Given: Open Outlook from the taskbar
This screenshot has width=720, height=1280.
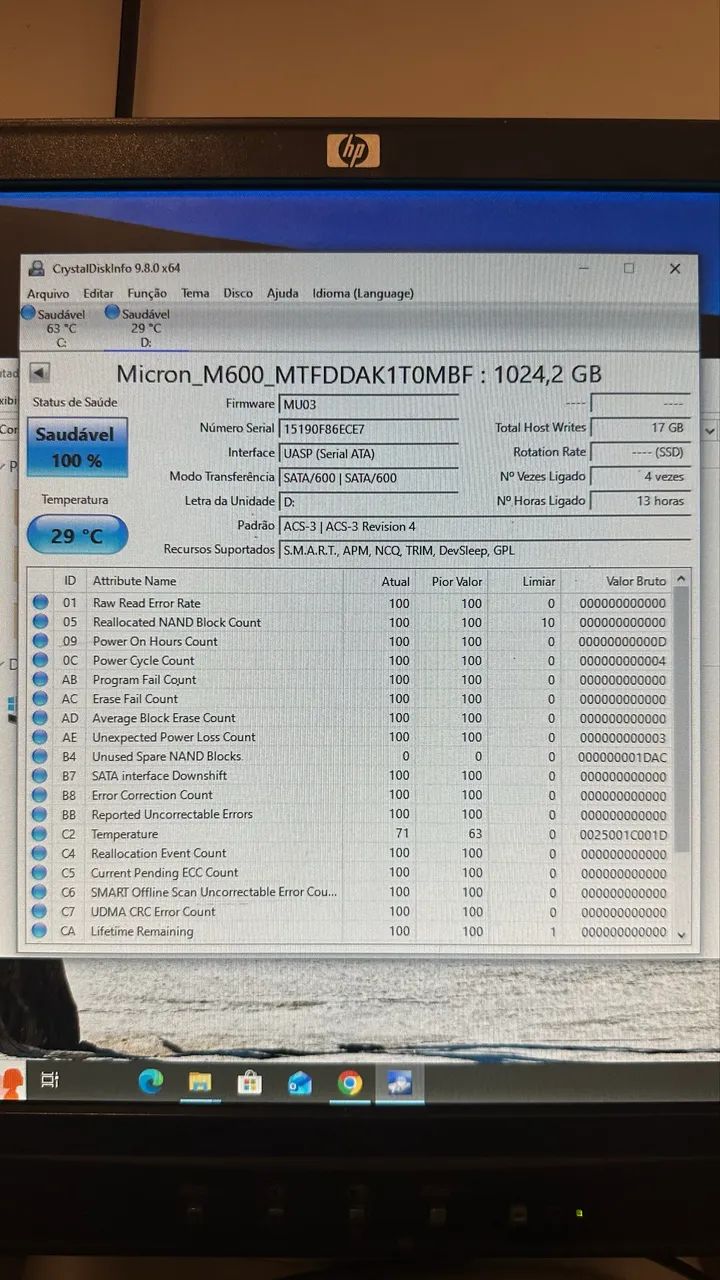Looking at the screenshot, I should [299, 1082].
